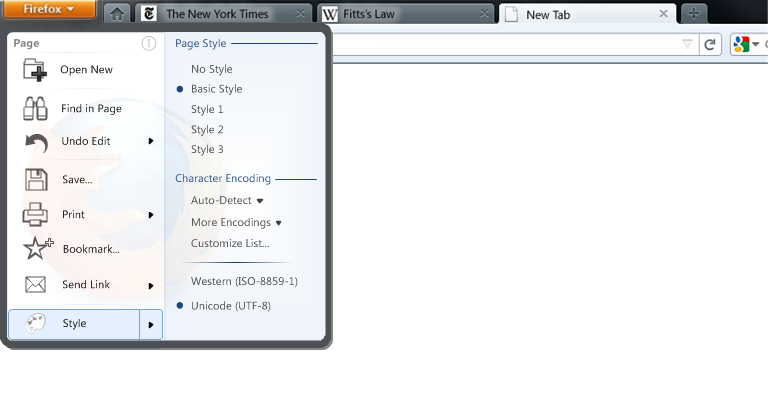Click the Send Link envelope icon
Viewport: 768px width, 398px height.
coord(35,284)
